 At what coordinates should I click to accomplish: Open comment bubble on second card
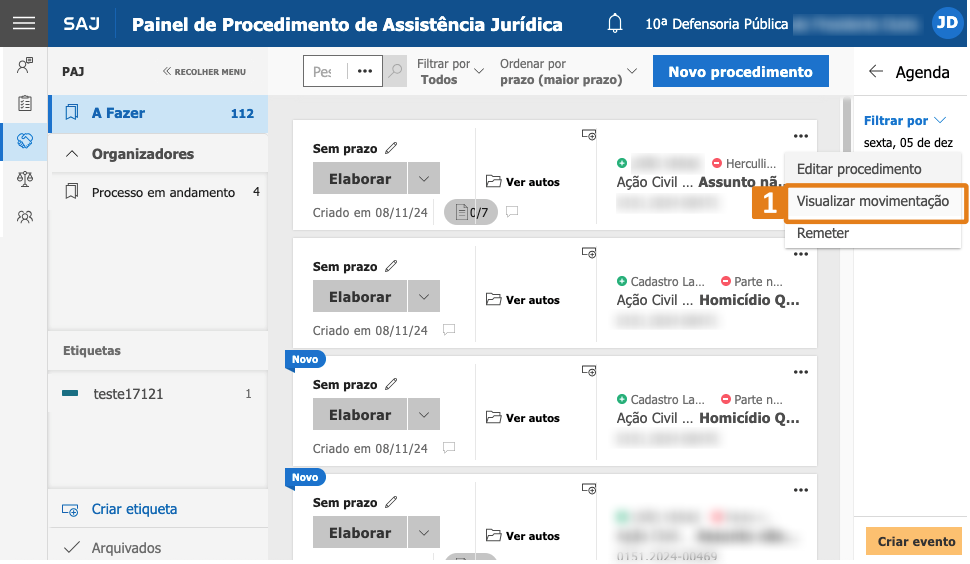tap(449, 330)
